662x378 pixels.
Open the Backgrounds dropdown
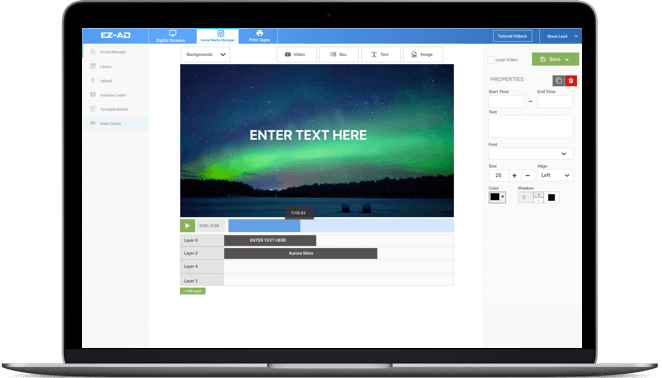(x=206, y=54)
